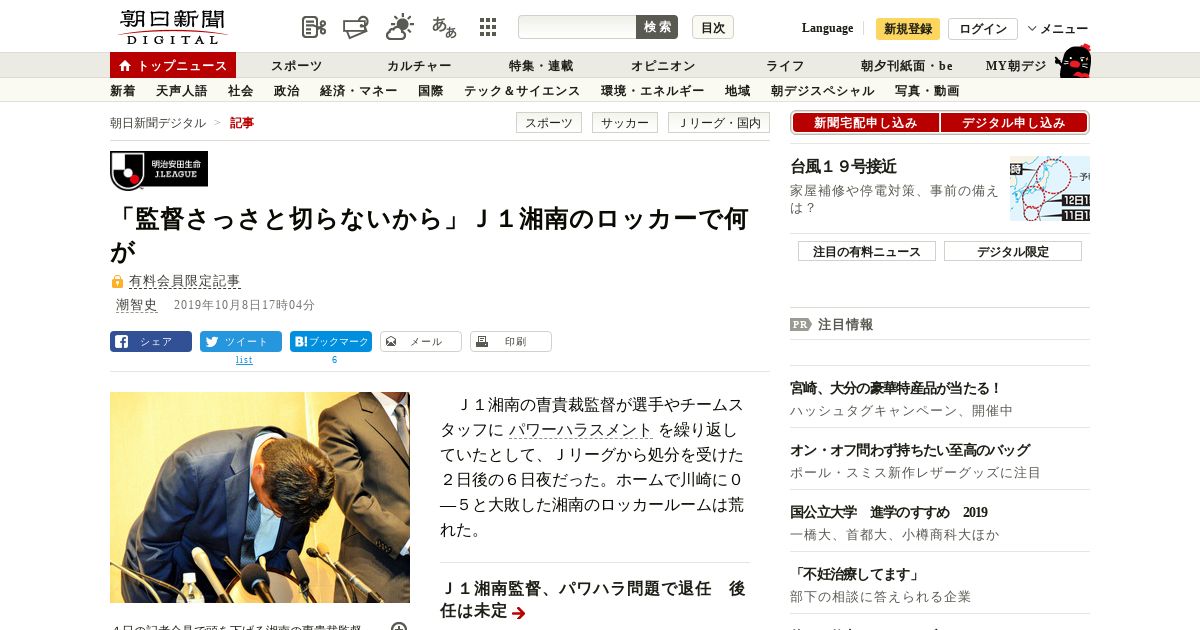Viewport: 1200px width, 630px height.
Task: Open 新着 in the sub navigation
Action: (x=123, y=90)
